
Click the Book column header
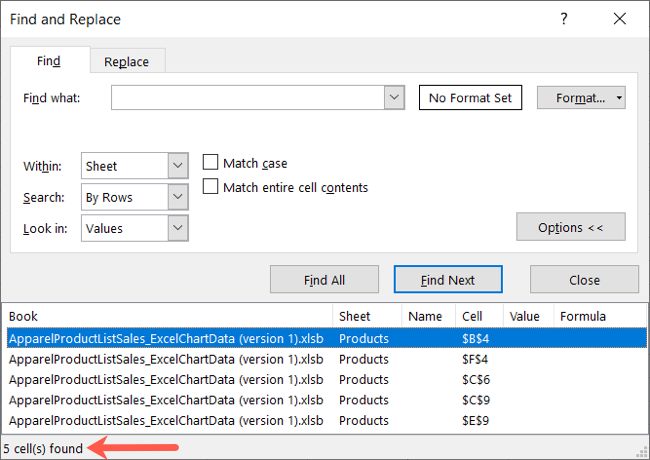pyautogui.click(x=168, y=317)
